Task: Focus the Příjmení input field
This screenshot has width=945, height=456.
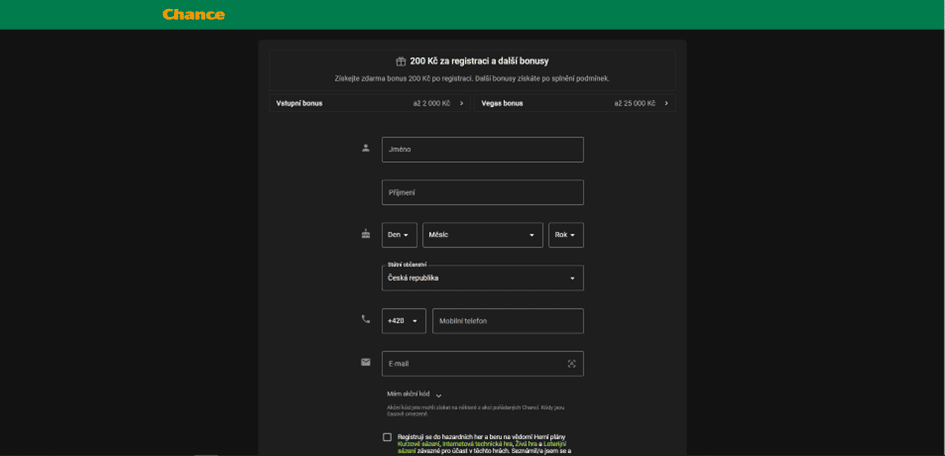Action: click(x=483, y=192)
